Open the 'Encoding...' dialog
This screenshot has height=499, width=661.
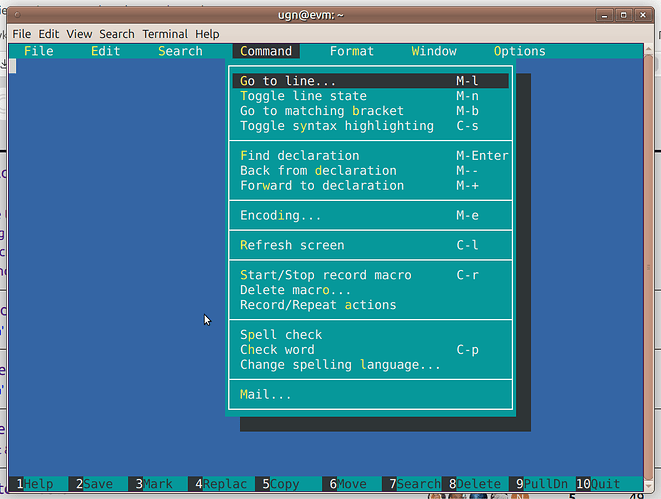(280, 215)
